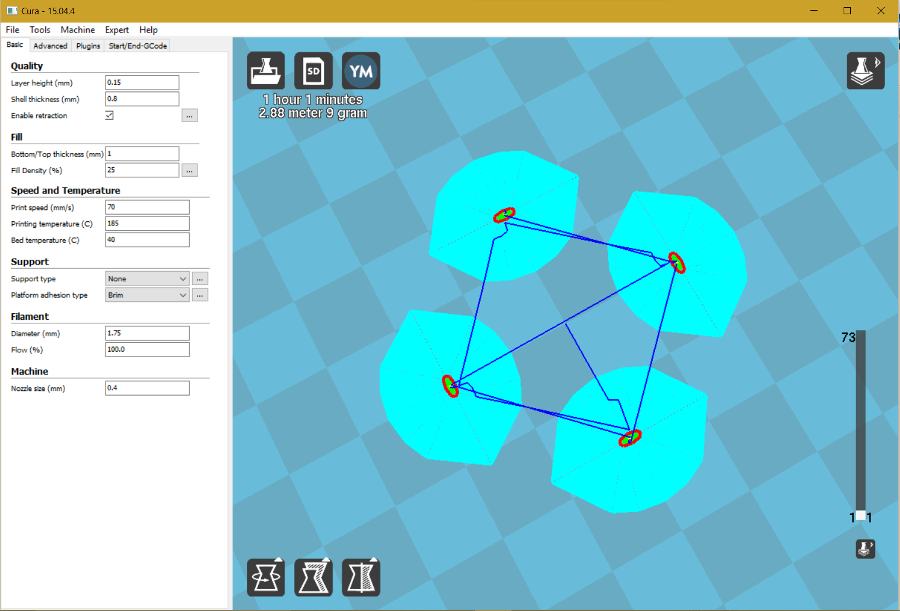Select the Scale tool icon
Screen dimensions: 900x611
click(313, 577)
